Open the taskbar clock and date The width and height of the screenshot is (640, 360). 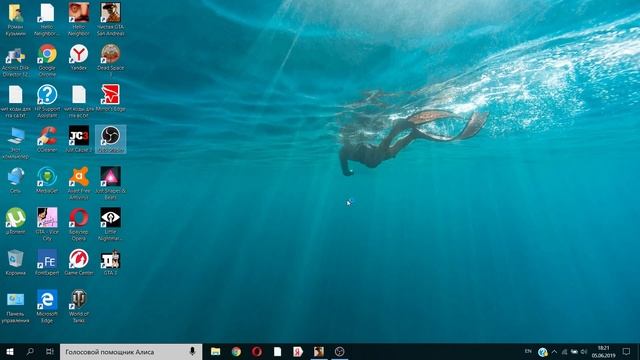603,351
